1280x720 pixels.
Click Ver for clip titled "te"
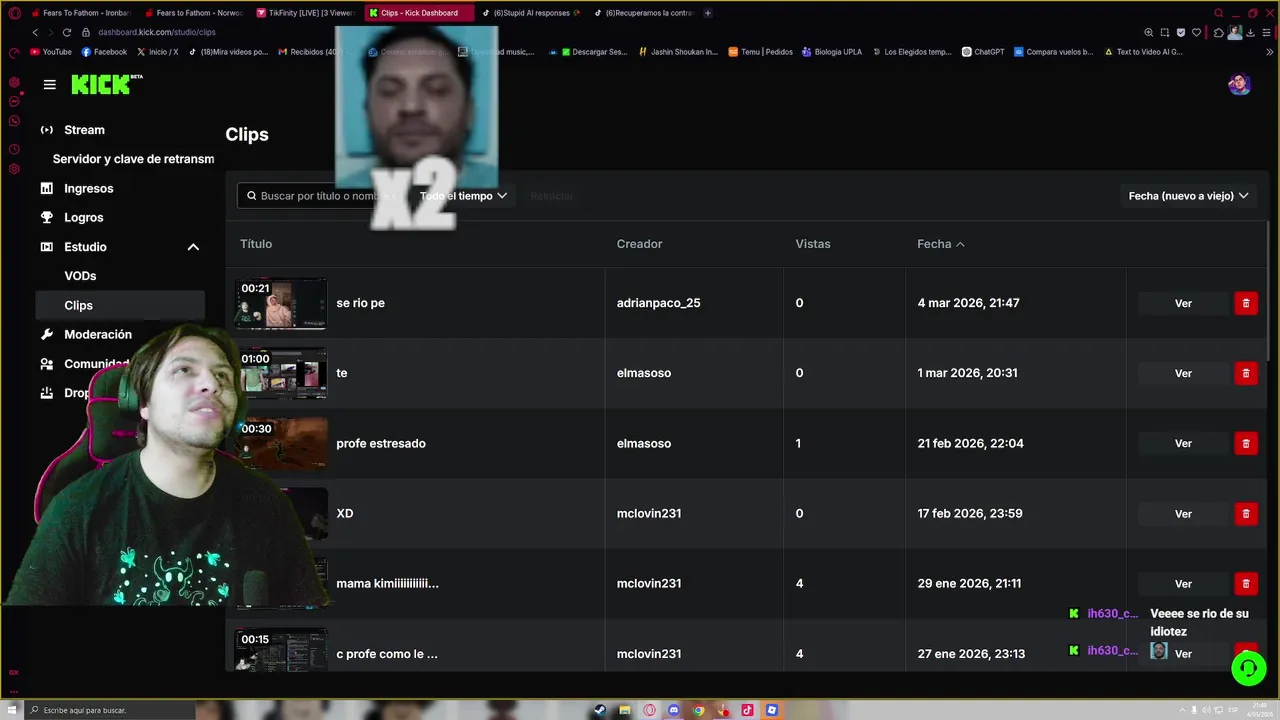click(x=1183, y=373)
